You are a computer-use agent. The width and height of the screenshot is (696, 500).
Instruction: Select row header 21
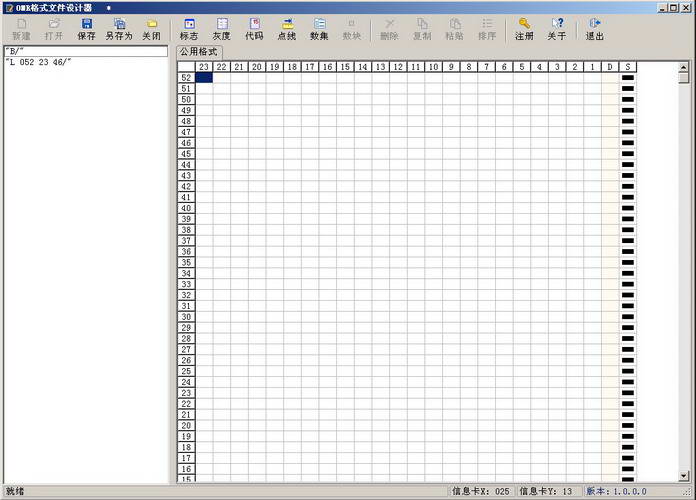point(186,415)
